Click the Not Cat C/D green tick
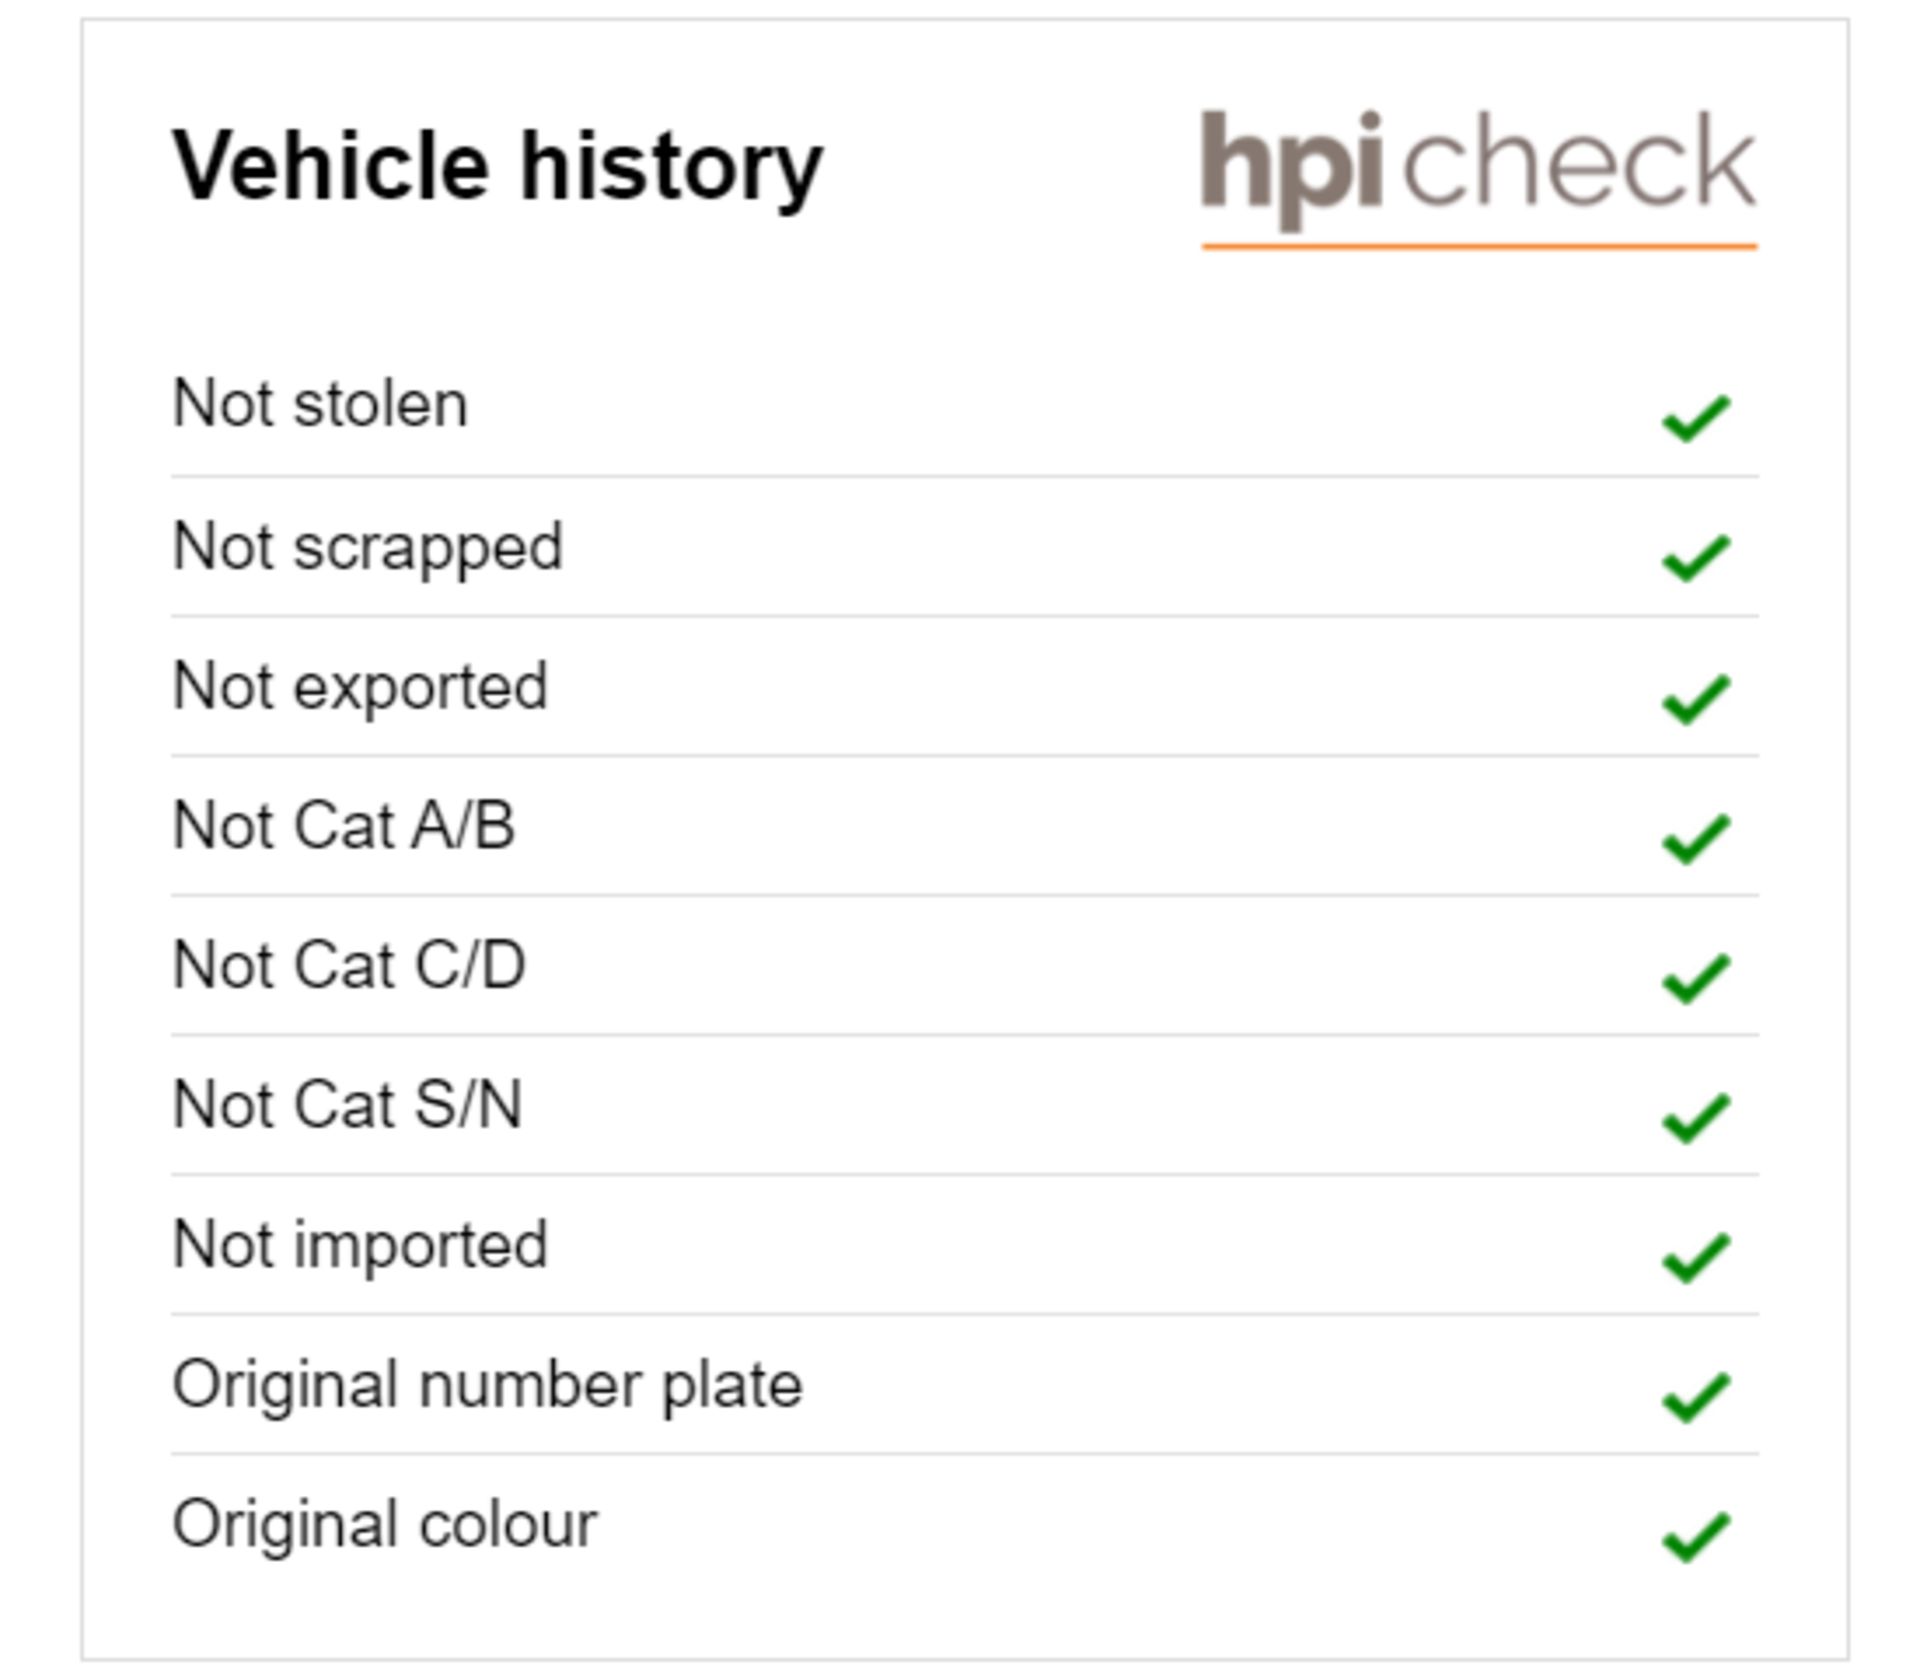 click(1695, 977)
